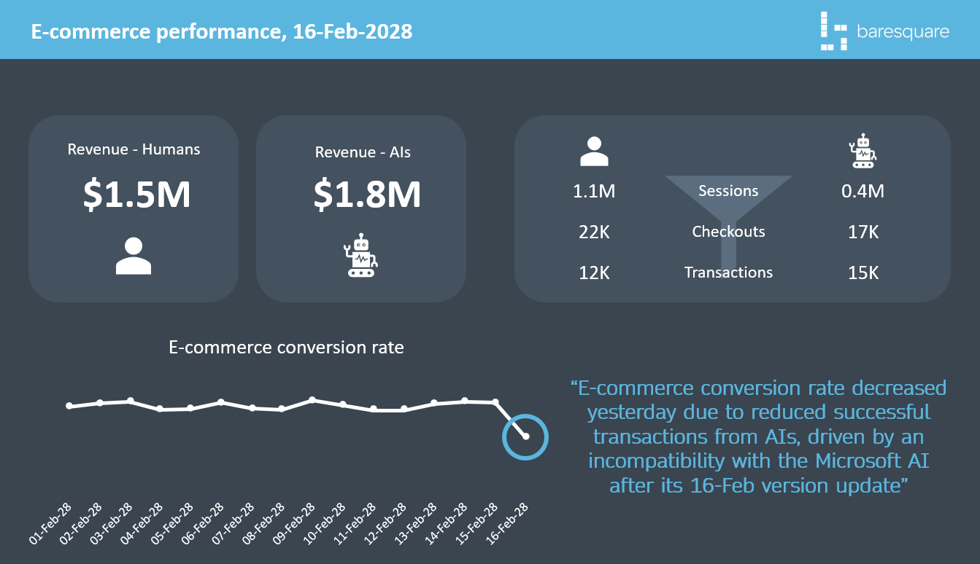Click the 17K AI checkouts value

(x=862, y=231)
